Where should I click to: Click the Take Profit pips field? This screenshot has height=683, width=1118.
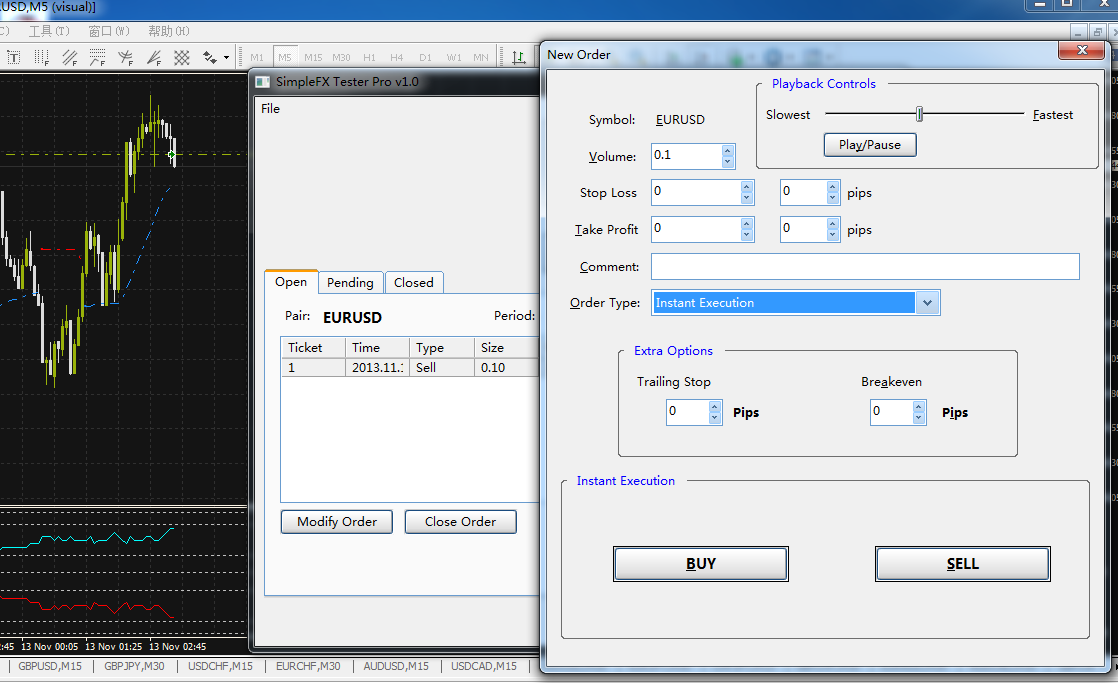pos(804,229)
